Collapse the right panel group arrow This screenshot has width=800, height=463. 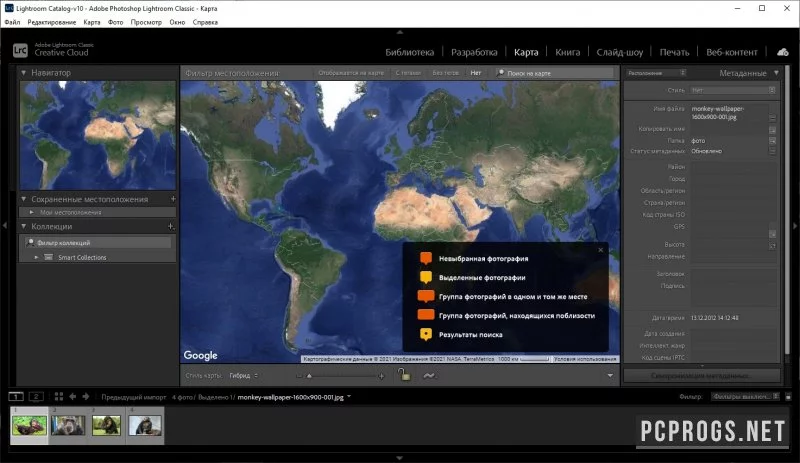795,225
